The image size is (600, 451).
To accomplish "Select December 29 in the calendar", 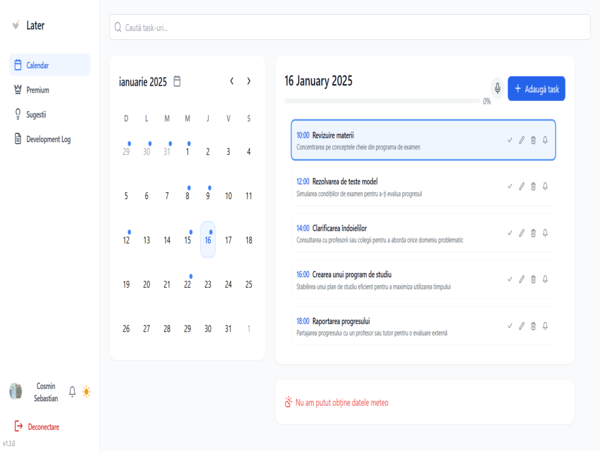I will (x=126, y=151).
